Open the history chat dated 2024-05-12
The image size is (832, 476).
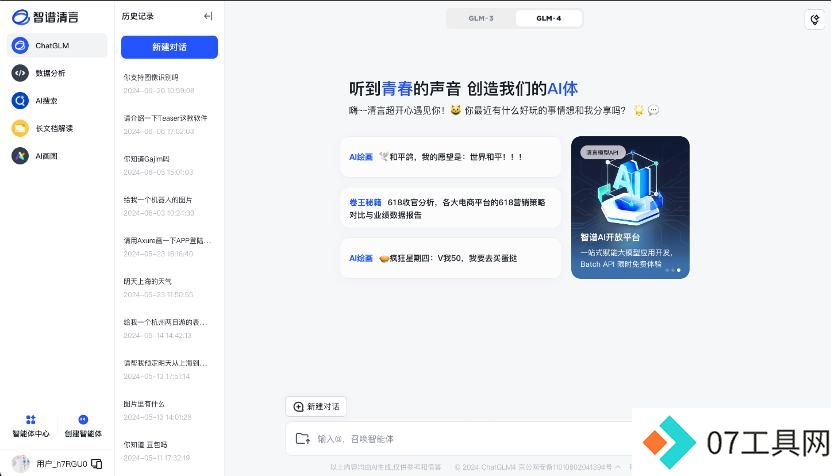click(x=169, y=369)
